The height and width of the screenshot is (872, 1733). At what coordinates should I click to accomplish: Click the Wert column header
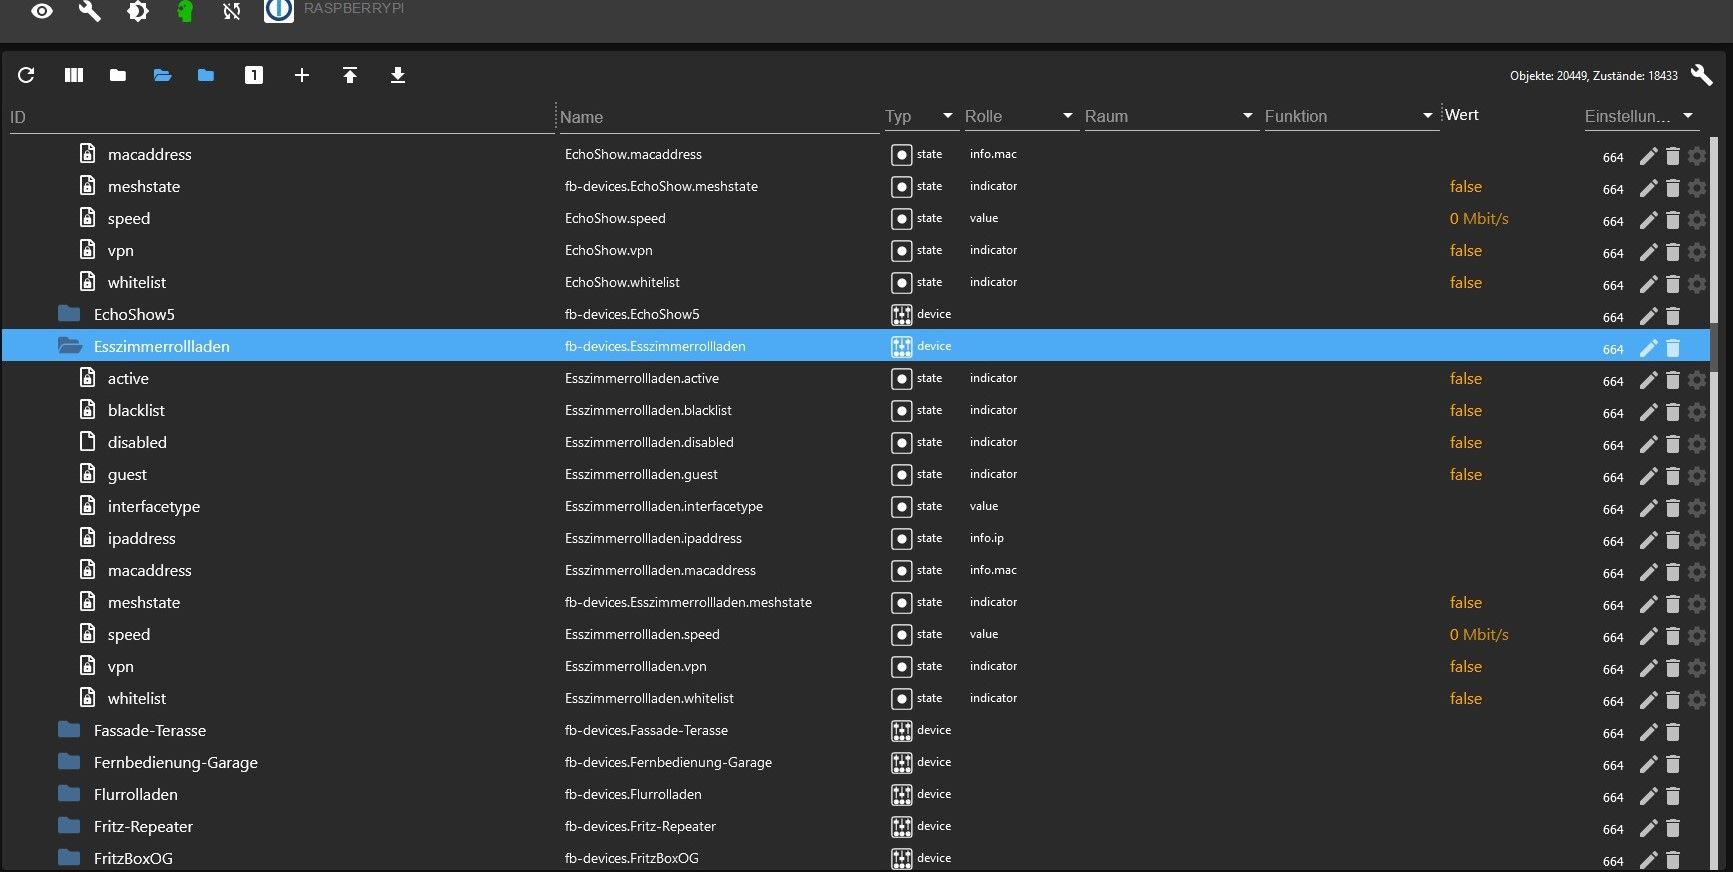(1462, 115)
